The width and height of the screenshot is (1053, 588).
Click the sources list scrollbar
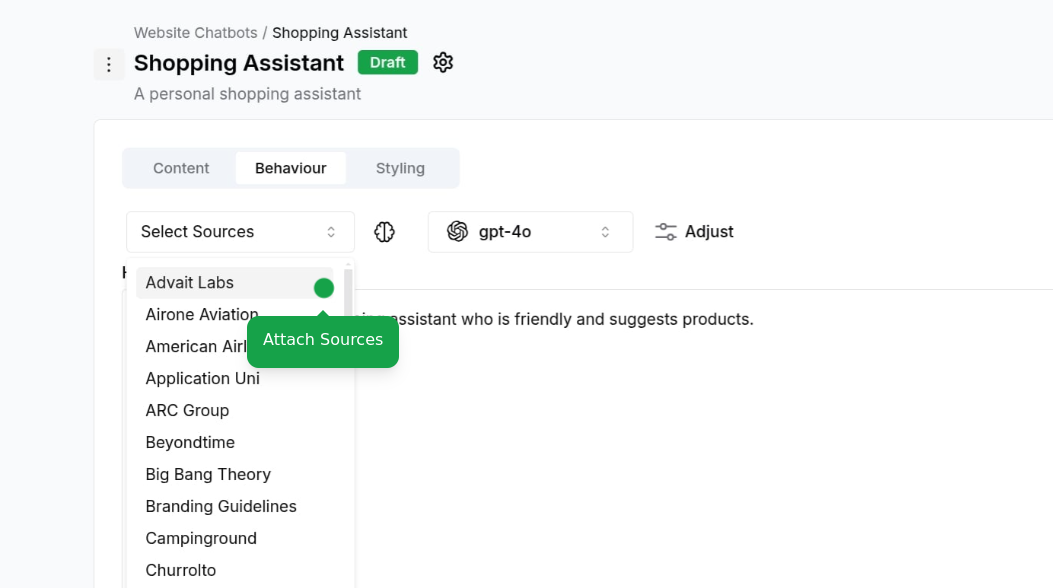(348, 293)
